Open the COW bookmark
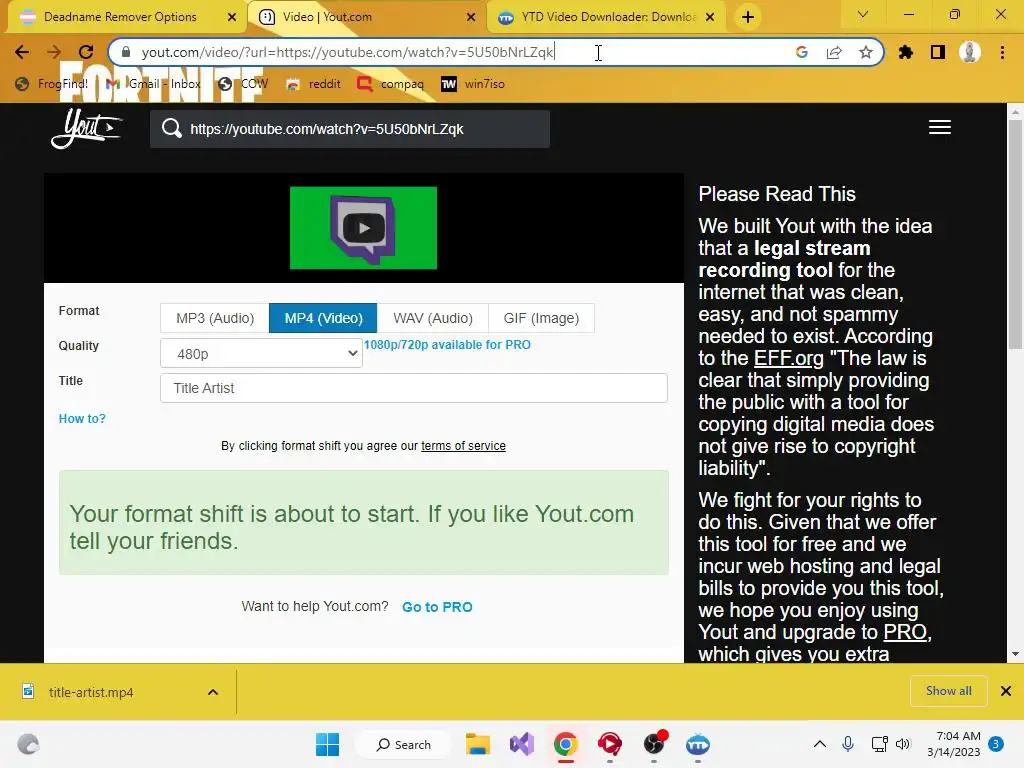 pos(244,84)
